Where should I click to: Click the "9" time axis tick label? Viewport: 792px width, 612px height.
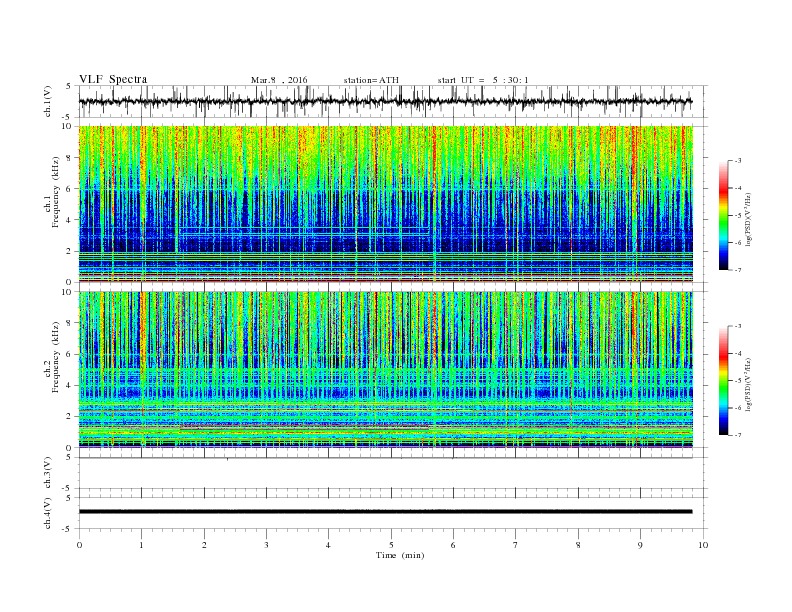point(640,545)
